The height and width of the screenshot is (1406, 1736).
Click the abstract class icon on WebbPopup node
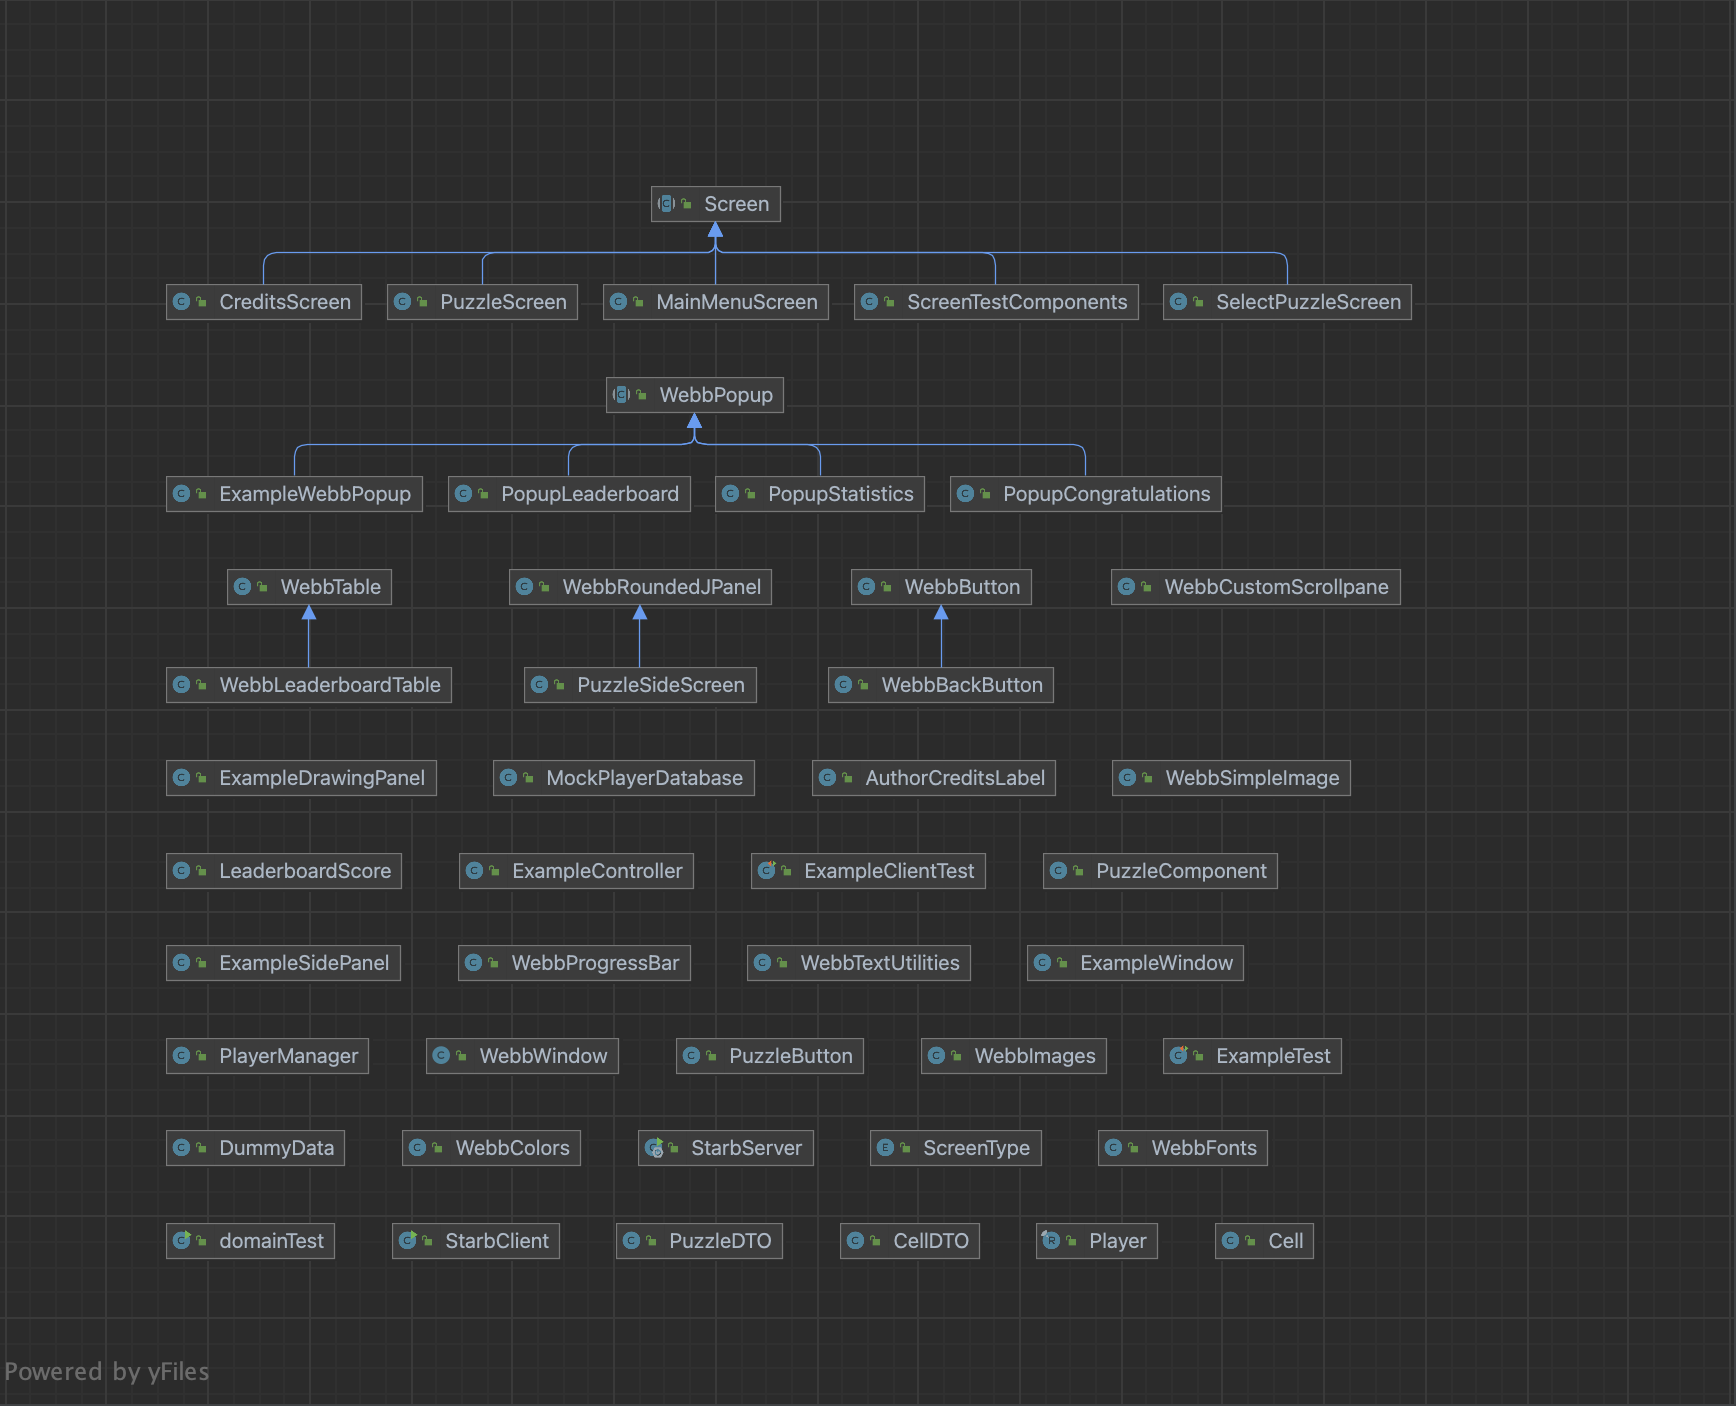point(621,395)
